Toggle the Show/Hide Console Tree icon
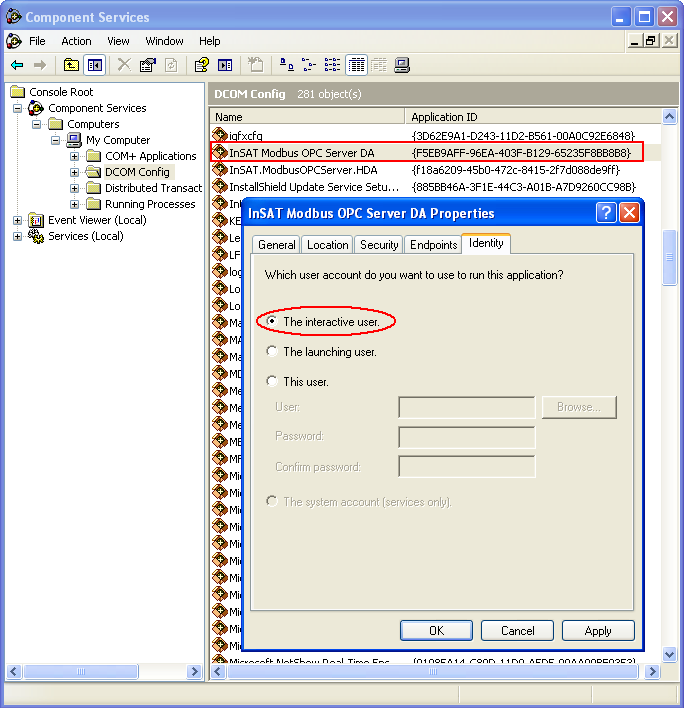 94,65
